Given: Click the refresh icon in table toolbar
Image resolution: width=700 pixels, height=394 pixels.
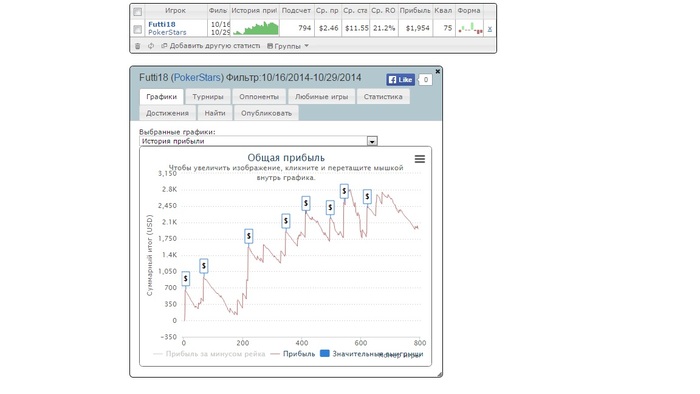Looking at the screenshot, I should 151,46.
